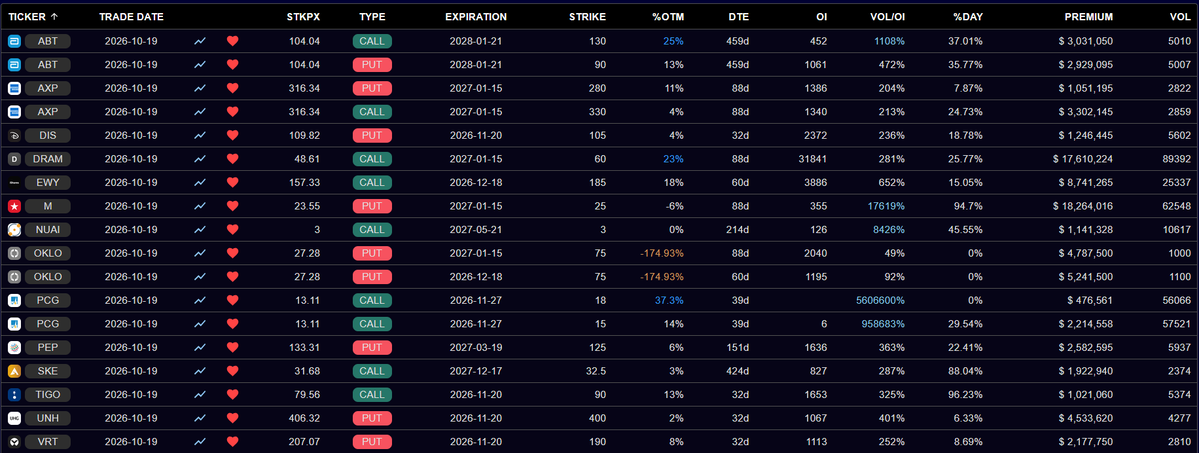The height and width of the screenshot is (453, 1199).
Task: Click the TIGO company logo icon
Action: coord(14,394)
